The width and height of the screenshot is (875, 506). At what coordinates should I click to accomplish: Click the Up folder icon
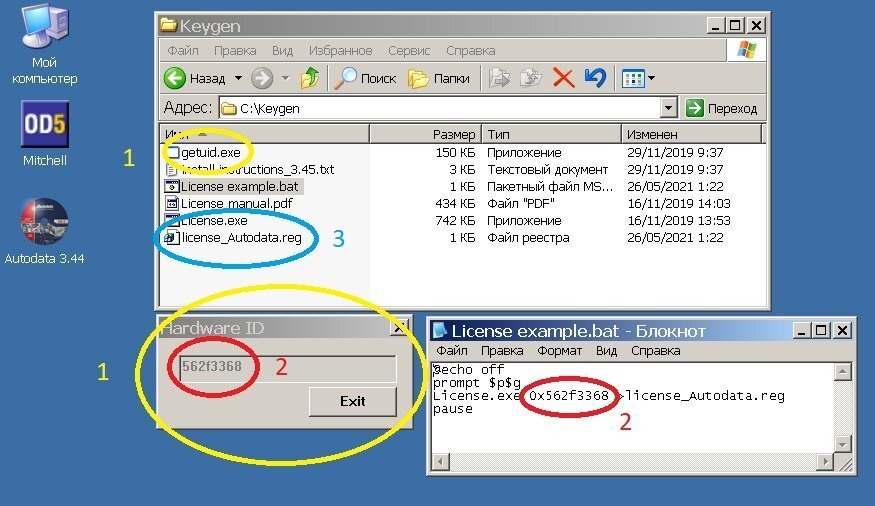[310, 78]
